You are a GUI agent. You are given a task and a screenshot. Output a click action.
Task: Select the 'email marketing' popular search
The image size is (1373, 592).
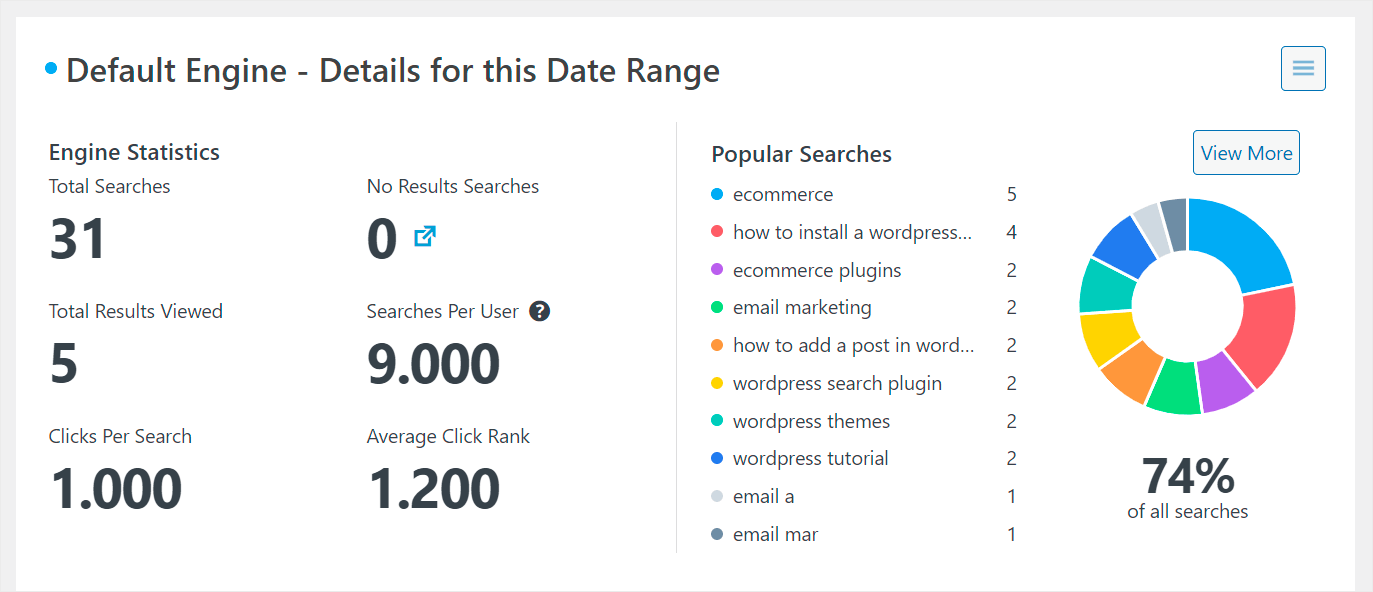point(802,308)
